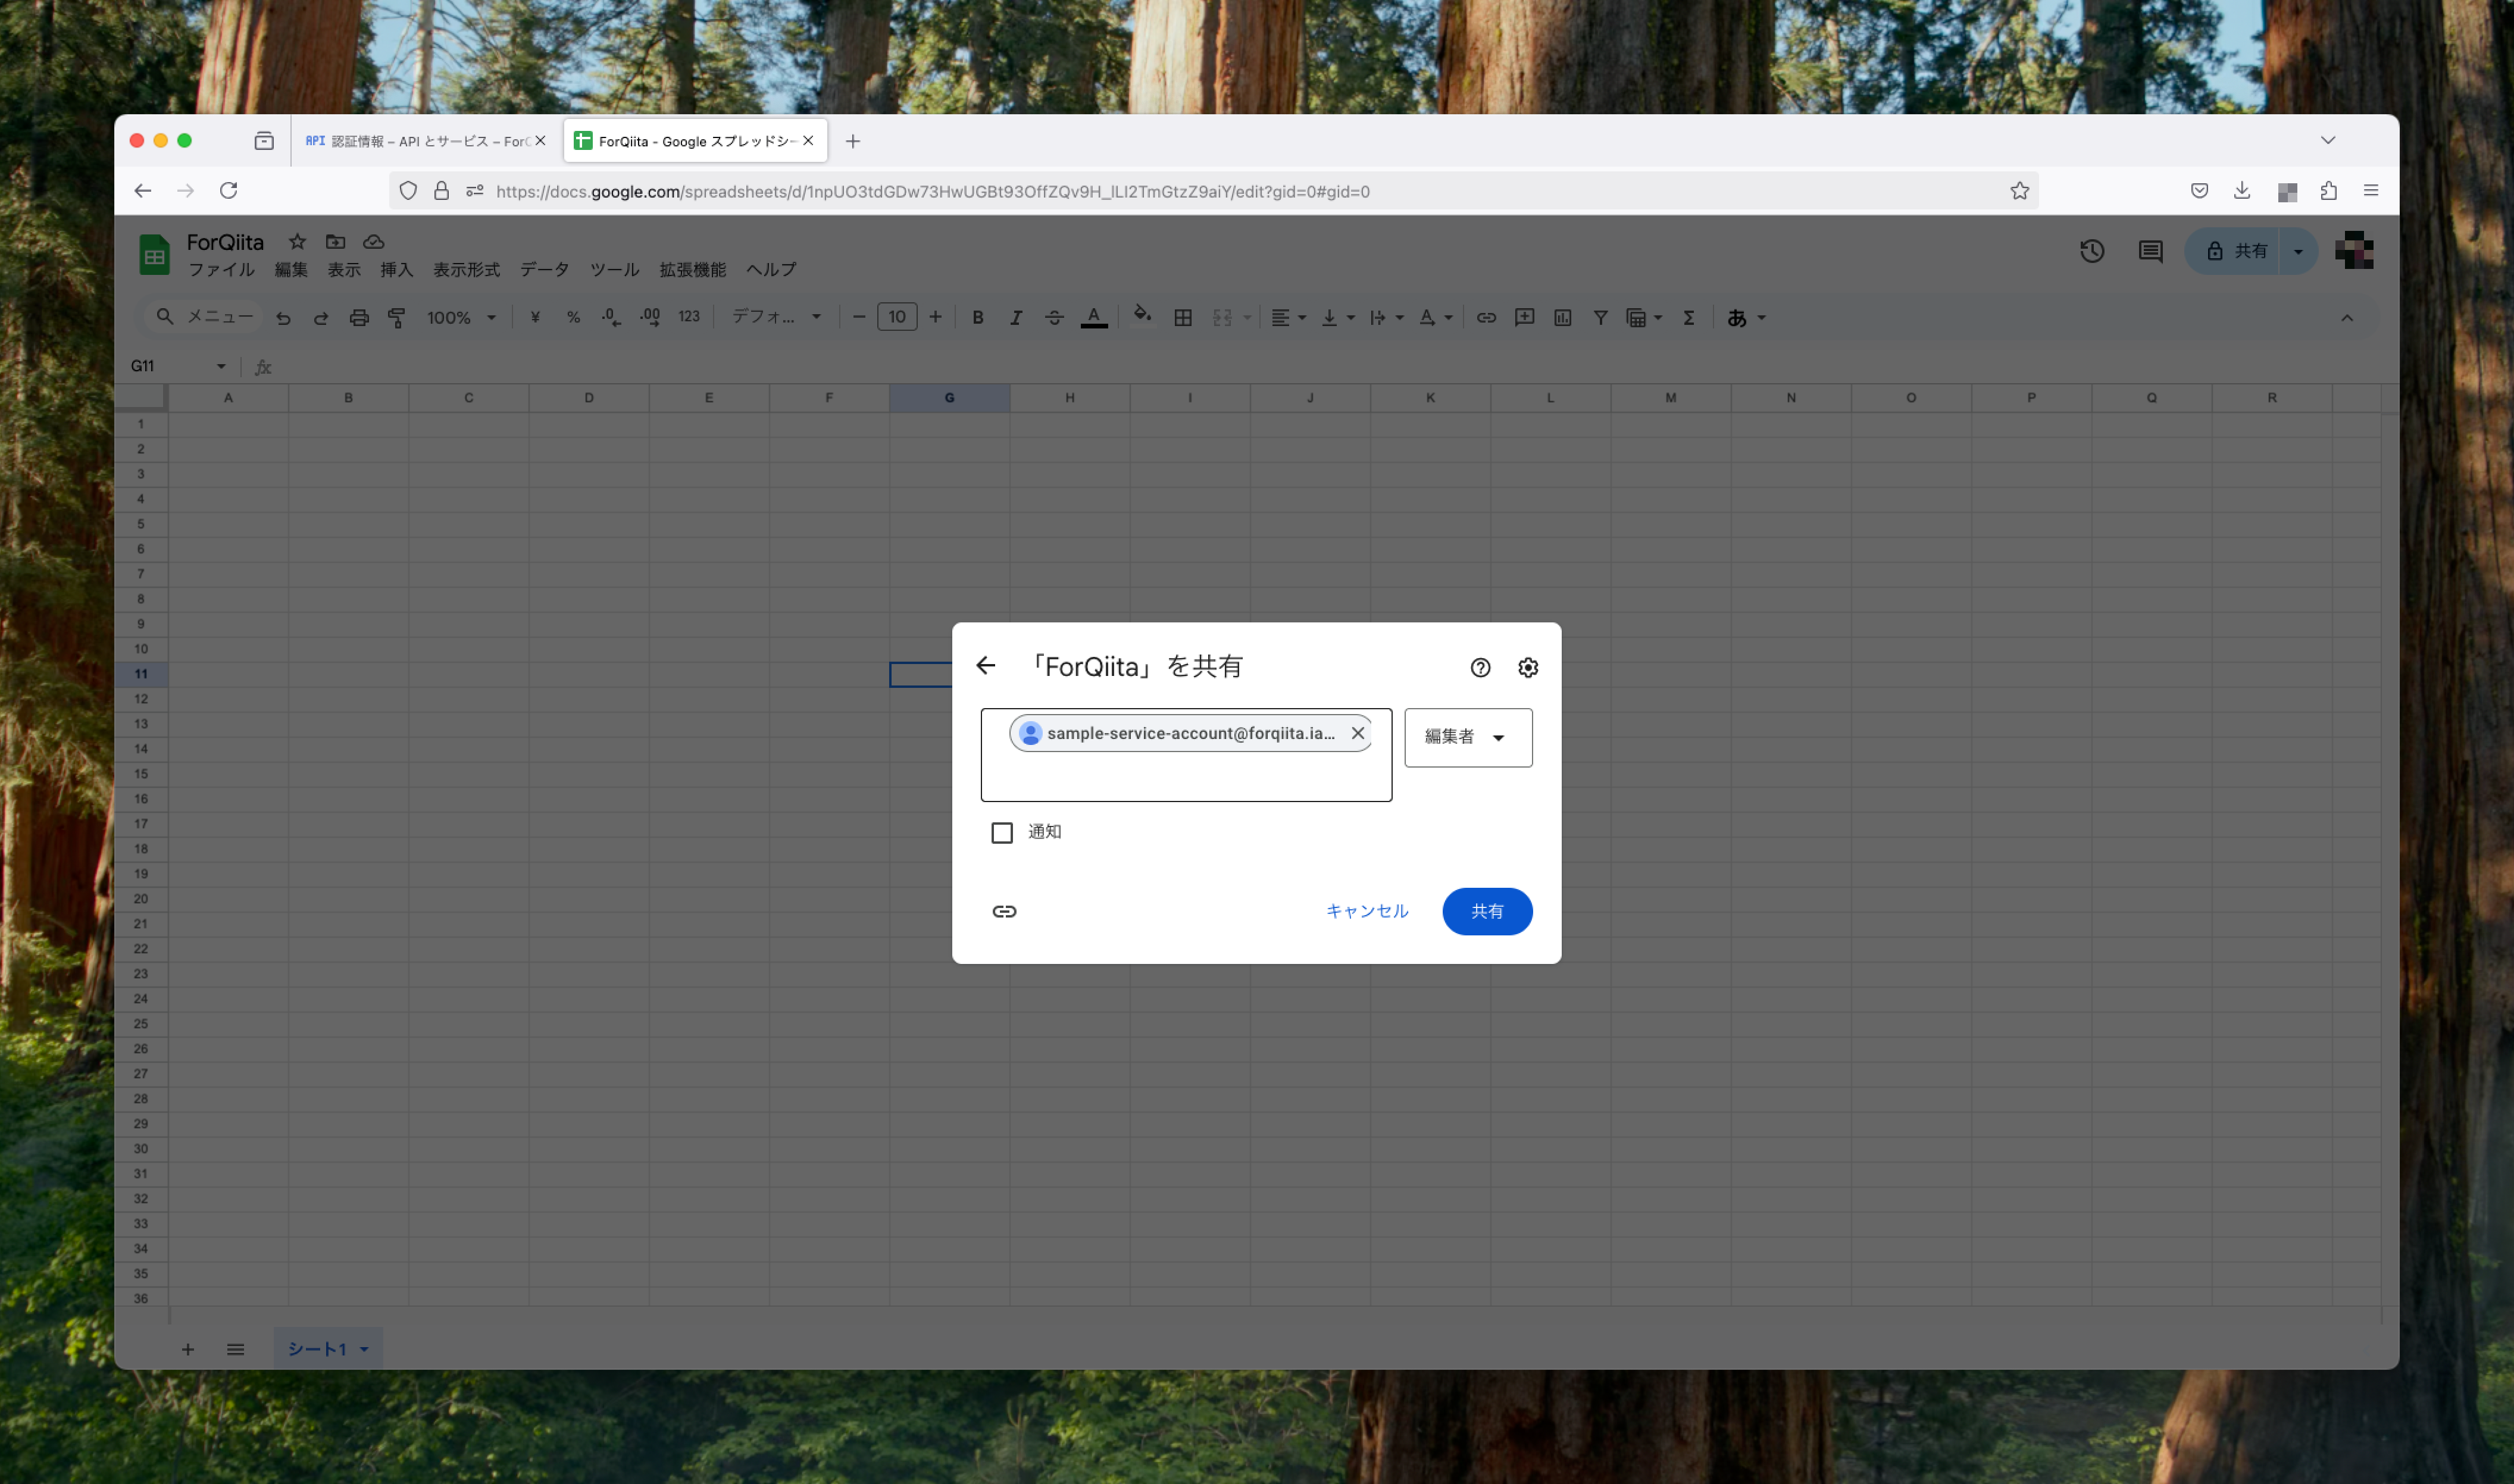Open the ファイル menu
The width and height of the screenshot is (2514, 1484).
[x=221, y=270]
